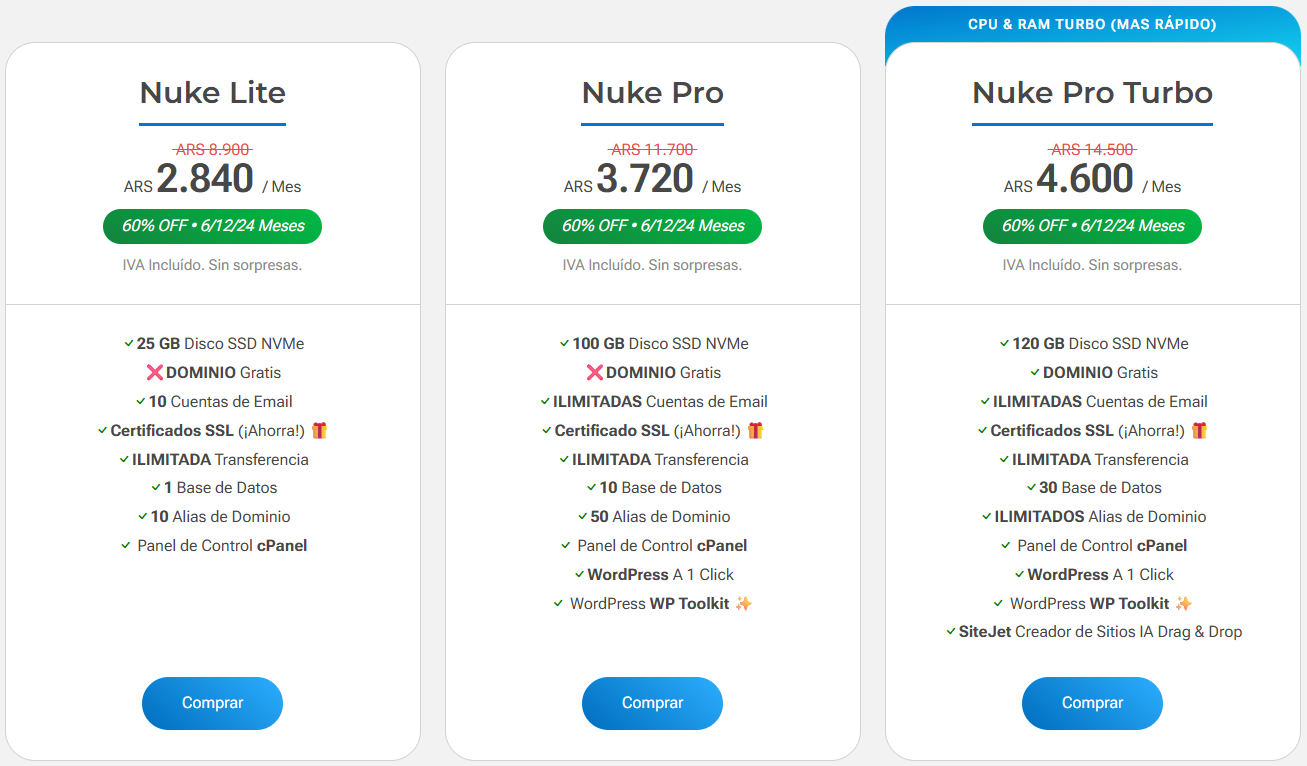Open the Nuke Pro Turbo plan heading
Screen dimensions: 1307x766
(x=1092, y=93)
